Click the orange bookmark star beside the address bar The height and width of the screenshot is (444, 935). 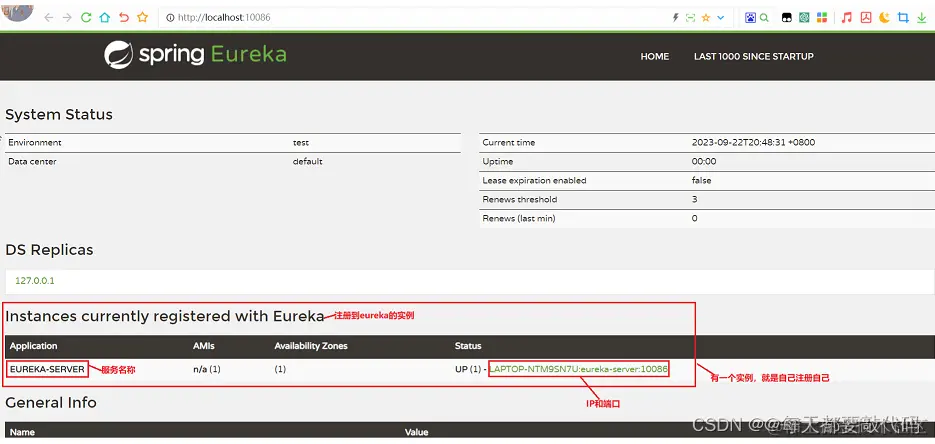[143, 17]
